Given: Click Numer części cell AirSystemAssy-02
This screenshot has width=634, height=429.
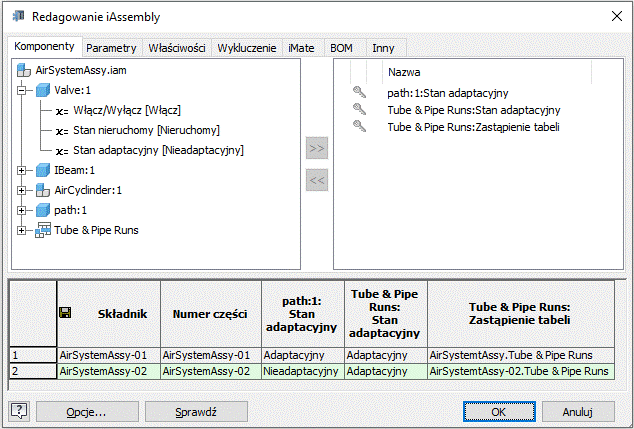Looking at the screenshot, I should pyautogui.click(x=211, y=371).
